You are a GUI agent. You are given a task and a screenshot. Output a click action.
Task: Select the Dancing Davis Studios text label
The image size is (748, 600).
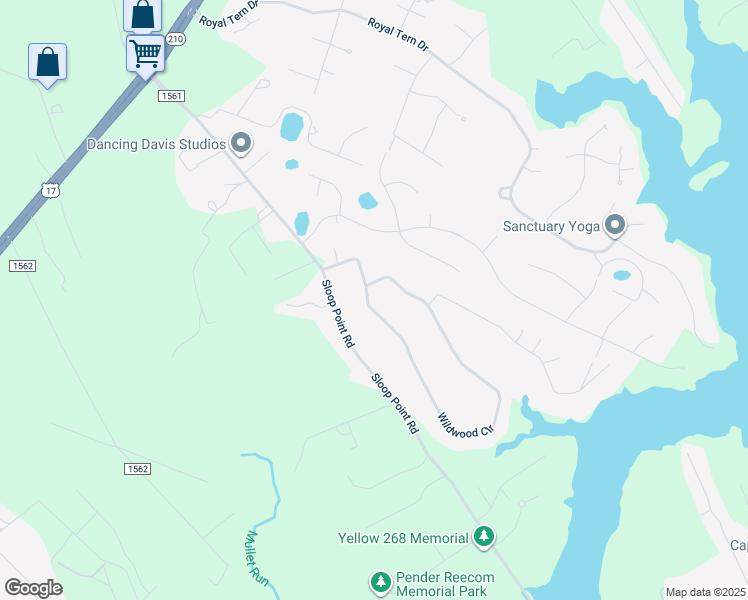click(156, 144)
